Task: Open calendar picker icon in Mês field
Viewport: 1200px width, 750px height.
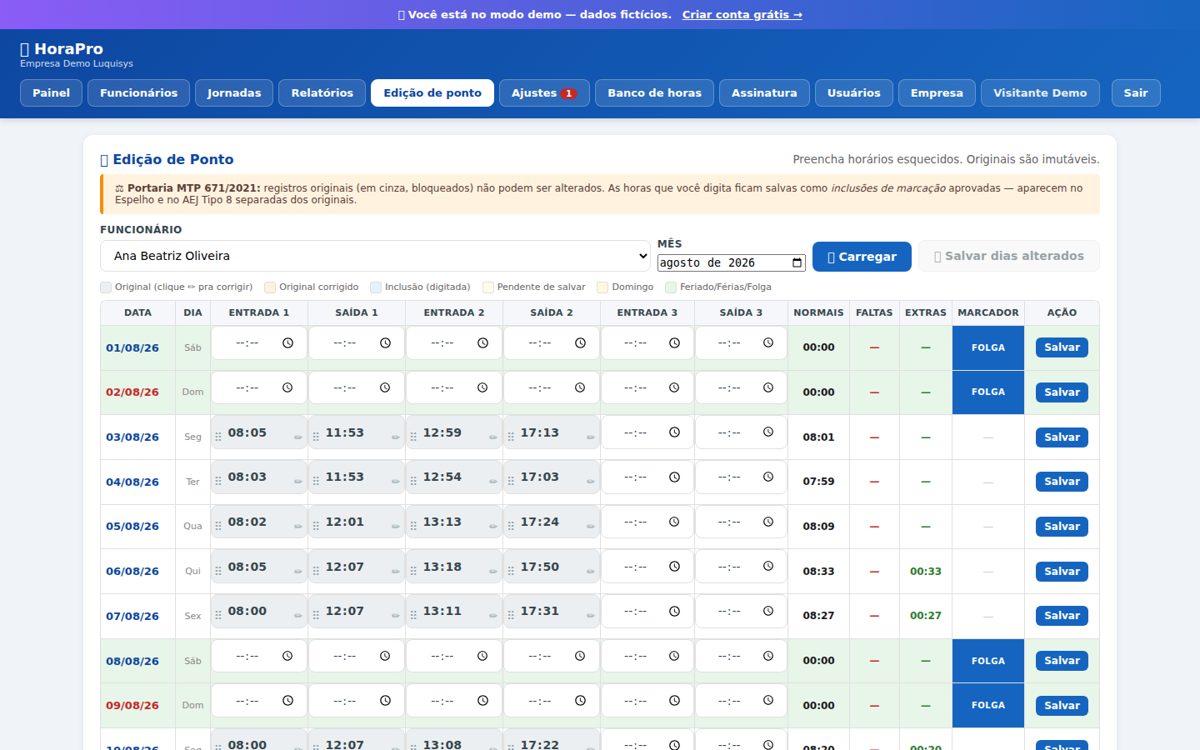Action: [x=797, y=263]
